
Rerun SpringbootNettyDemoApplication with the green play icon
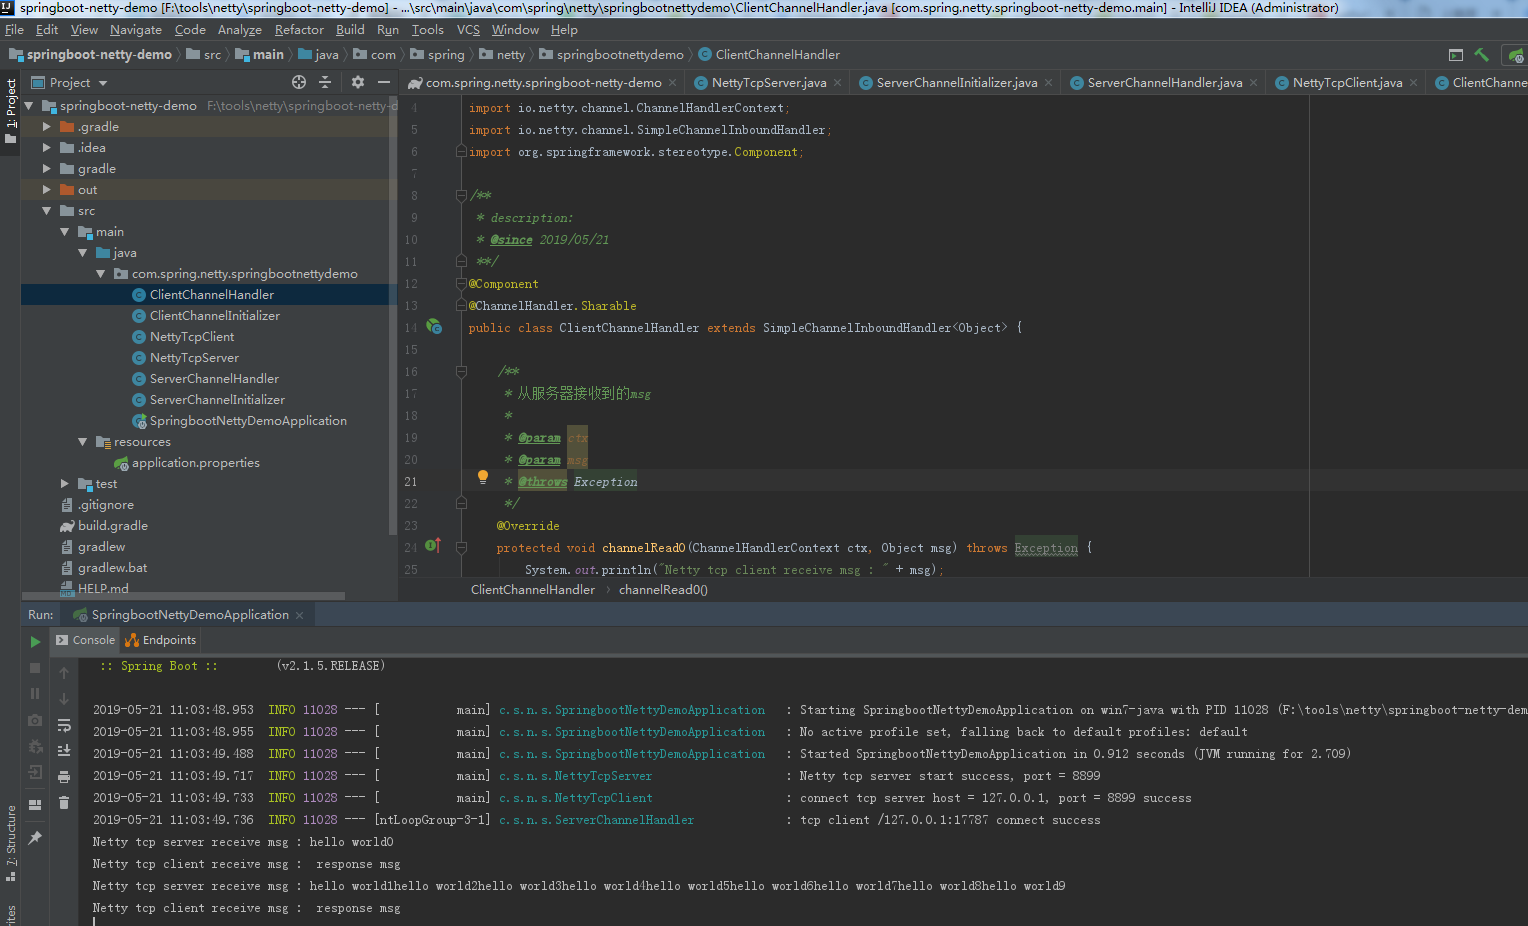coord(35,641)
